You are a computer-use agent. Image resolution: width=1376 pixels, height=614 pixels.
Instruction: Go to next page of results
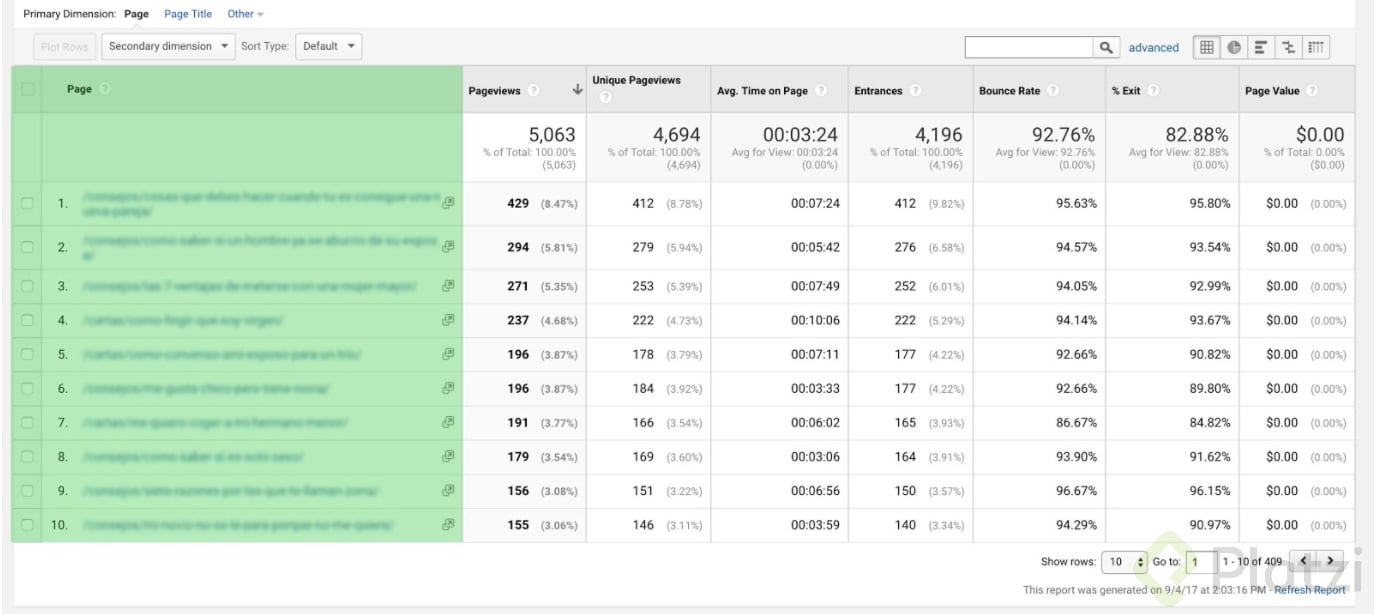point(1330,560)
